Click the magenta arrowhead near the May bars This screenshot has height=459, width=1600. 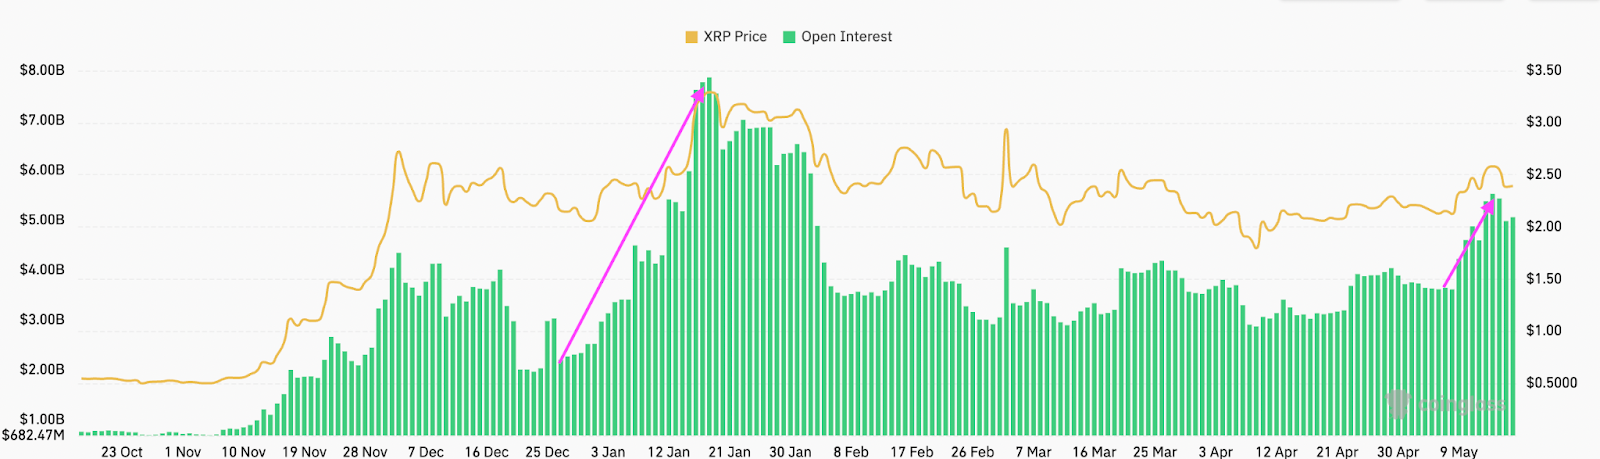(x=1489, y=206)
